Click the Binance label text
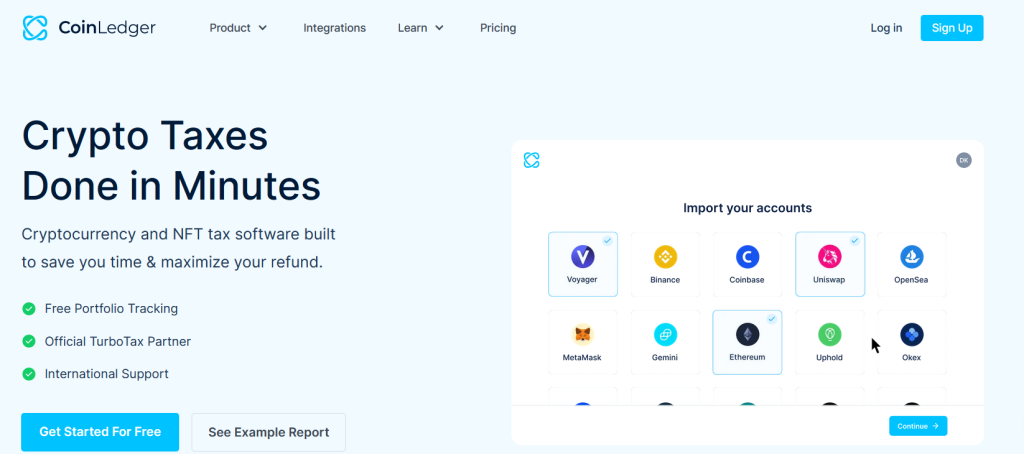 pyautogui.click(x=665, y=280)
